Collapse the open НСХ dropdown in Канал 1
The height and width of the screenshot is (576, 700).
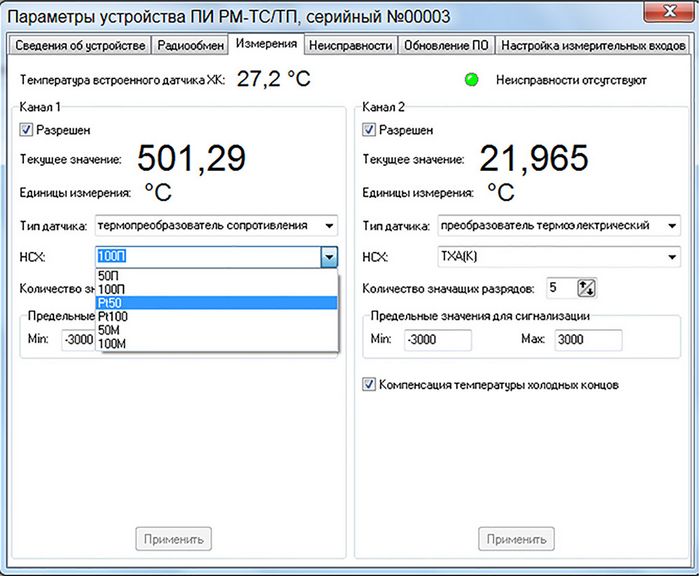click(x=329, y=257)
